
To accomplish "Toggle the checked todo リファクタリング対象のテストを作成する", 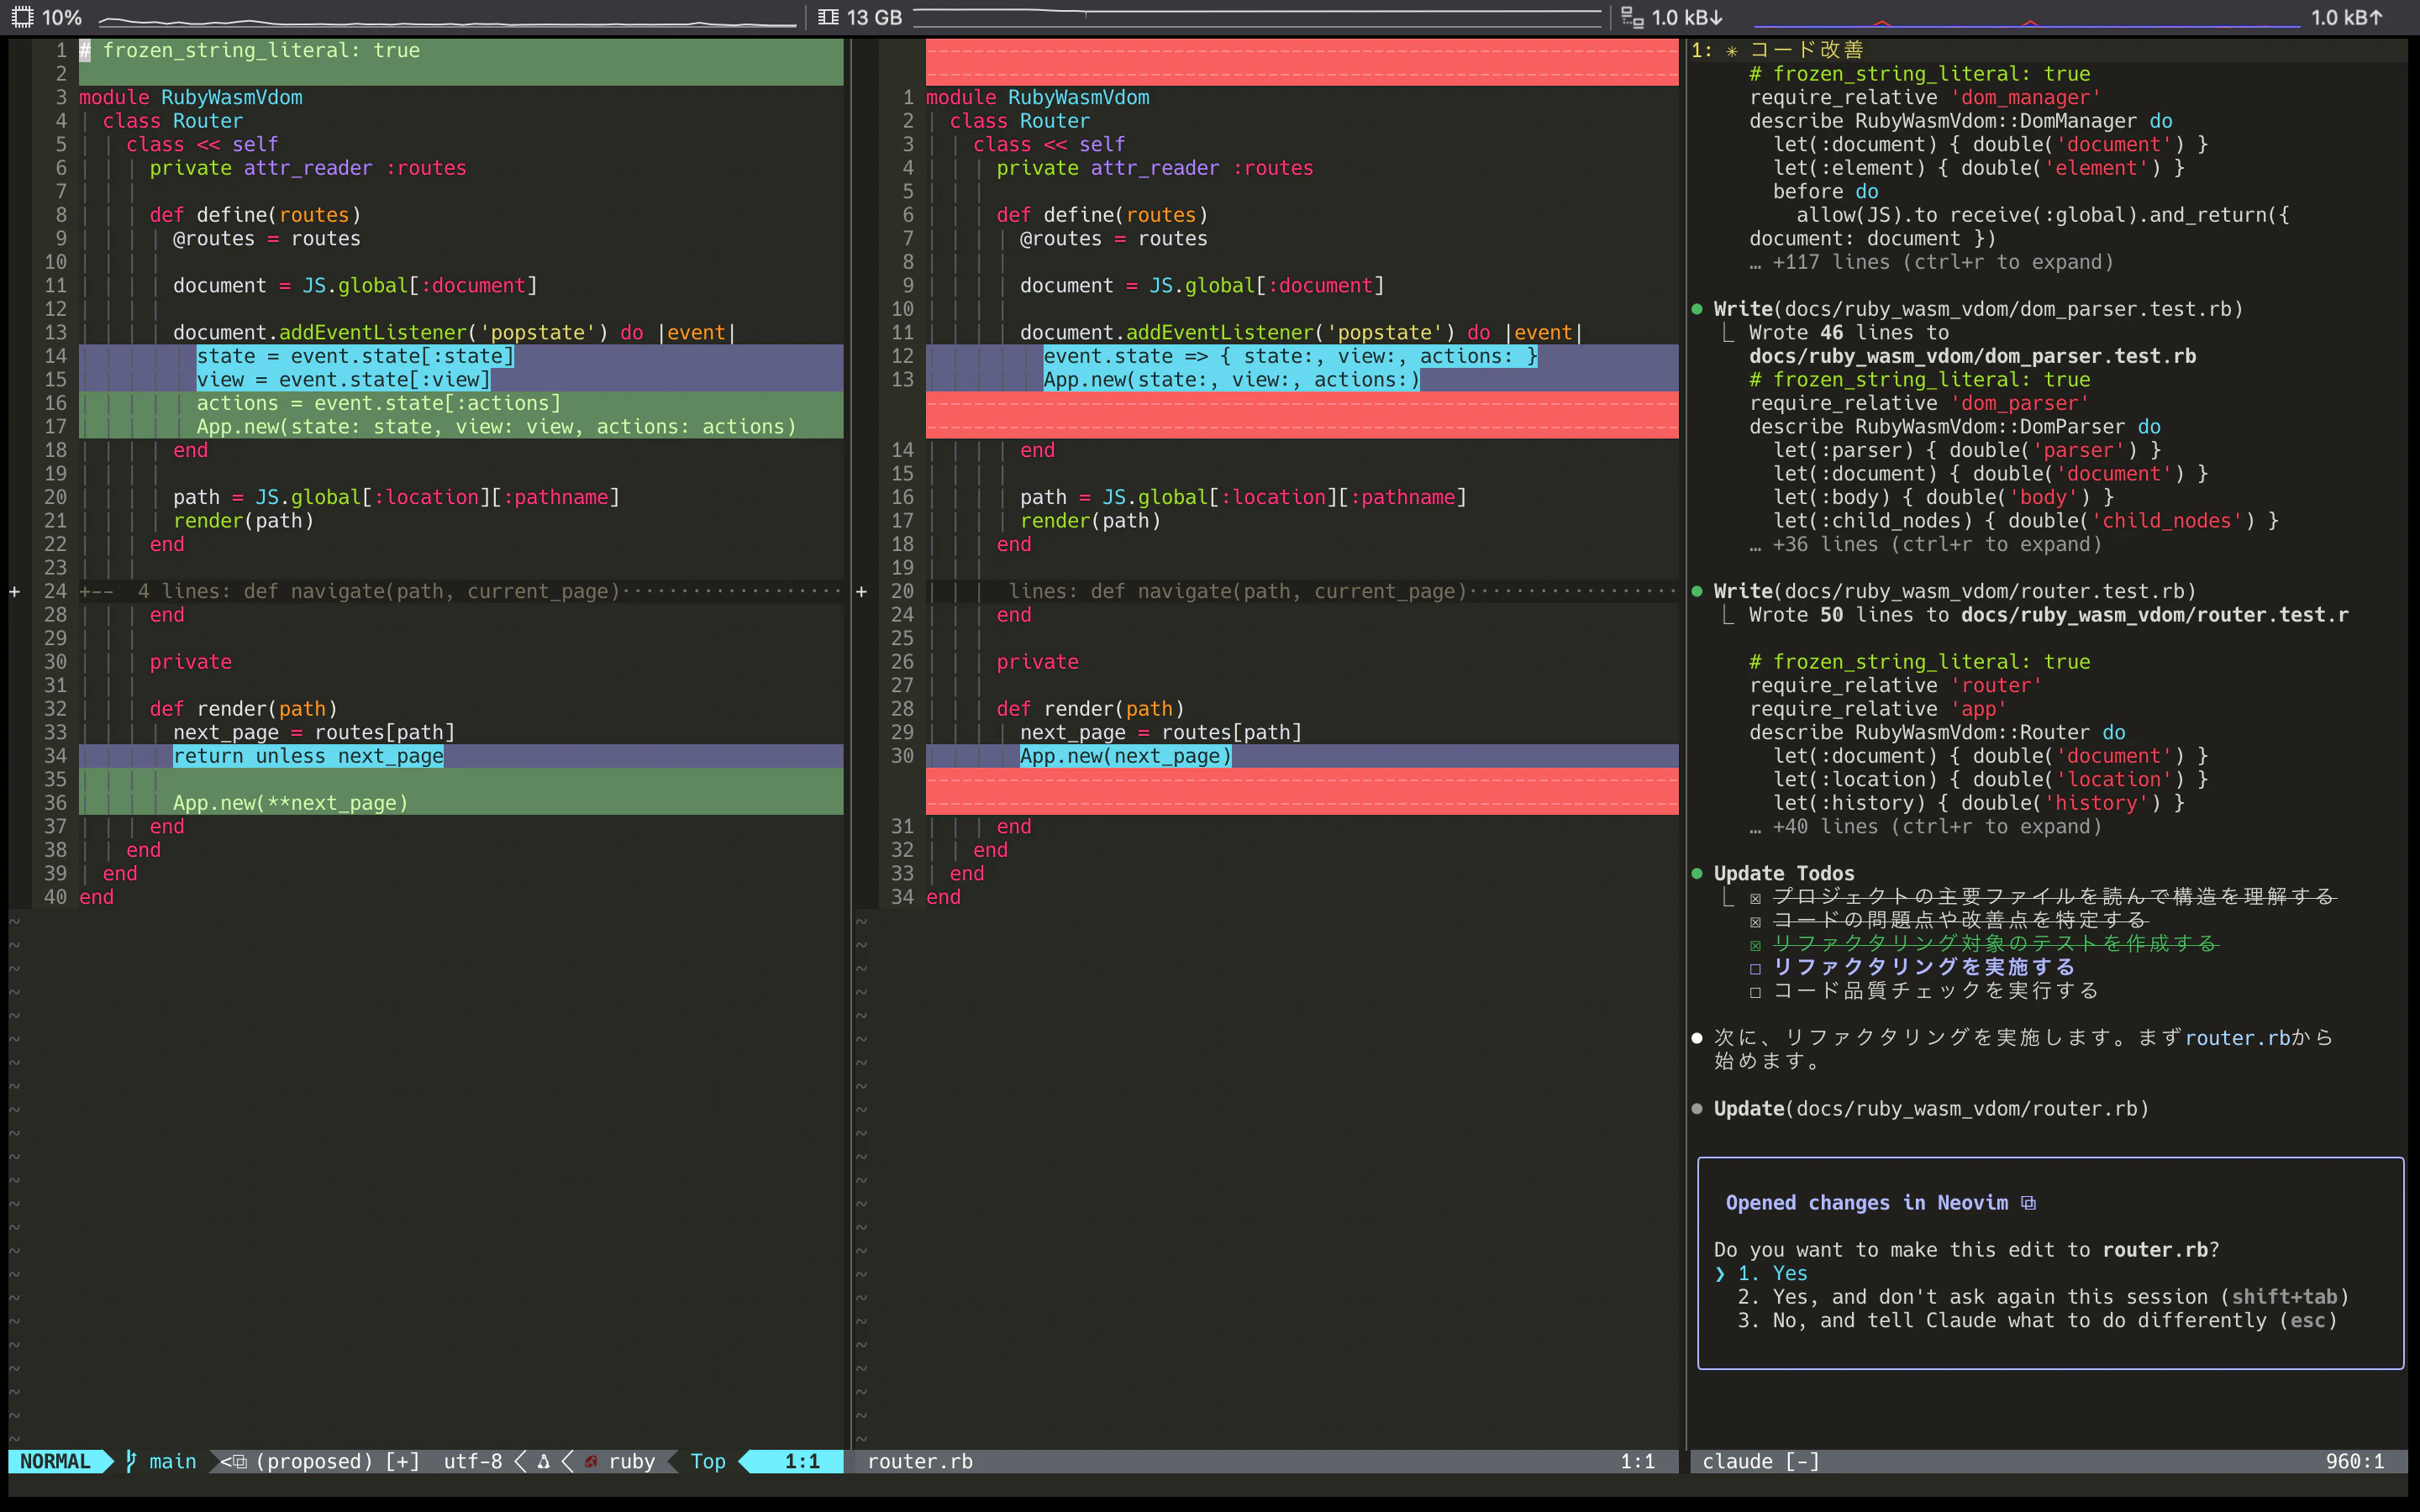I will (x=1755, y=945).
